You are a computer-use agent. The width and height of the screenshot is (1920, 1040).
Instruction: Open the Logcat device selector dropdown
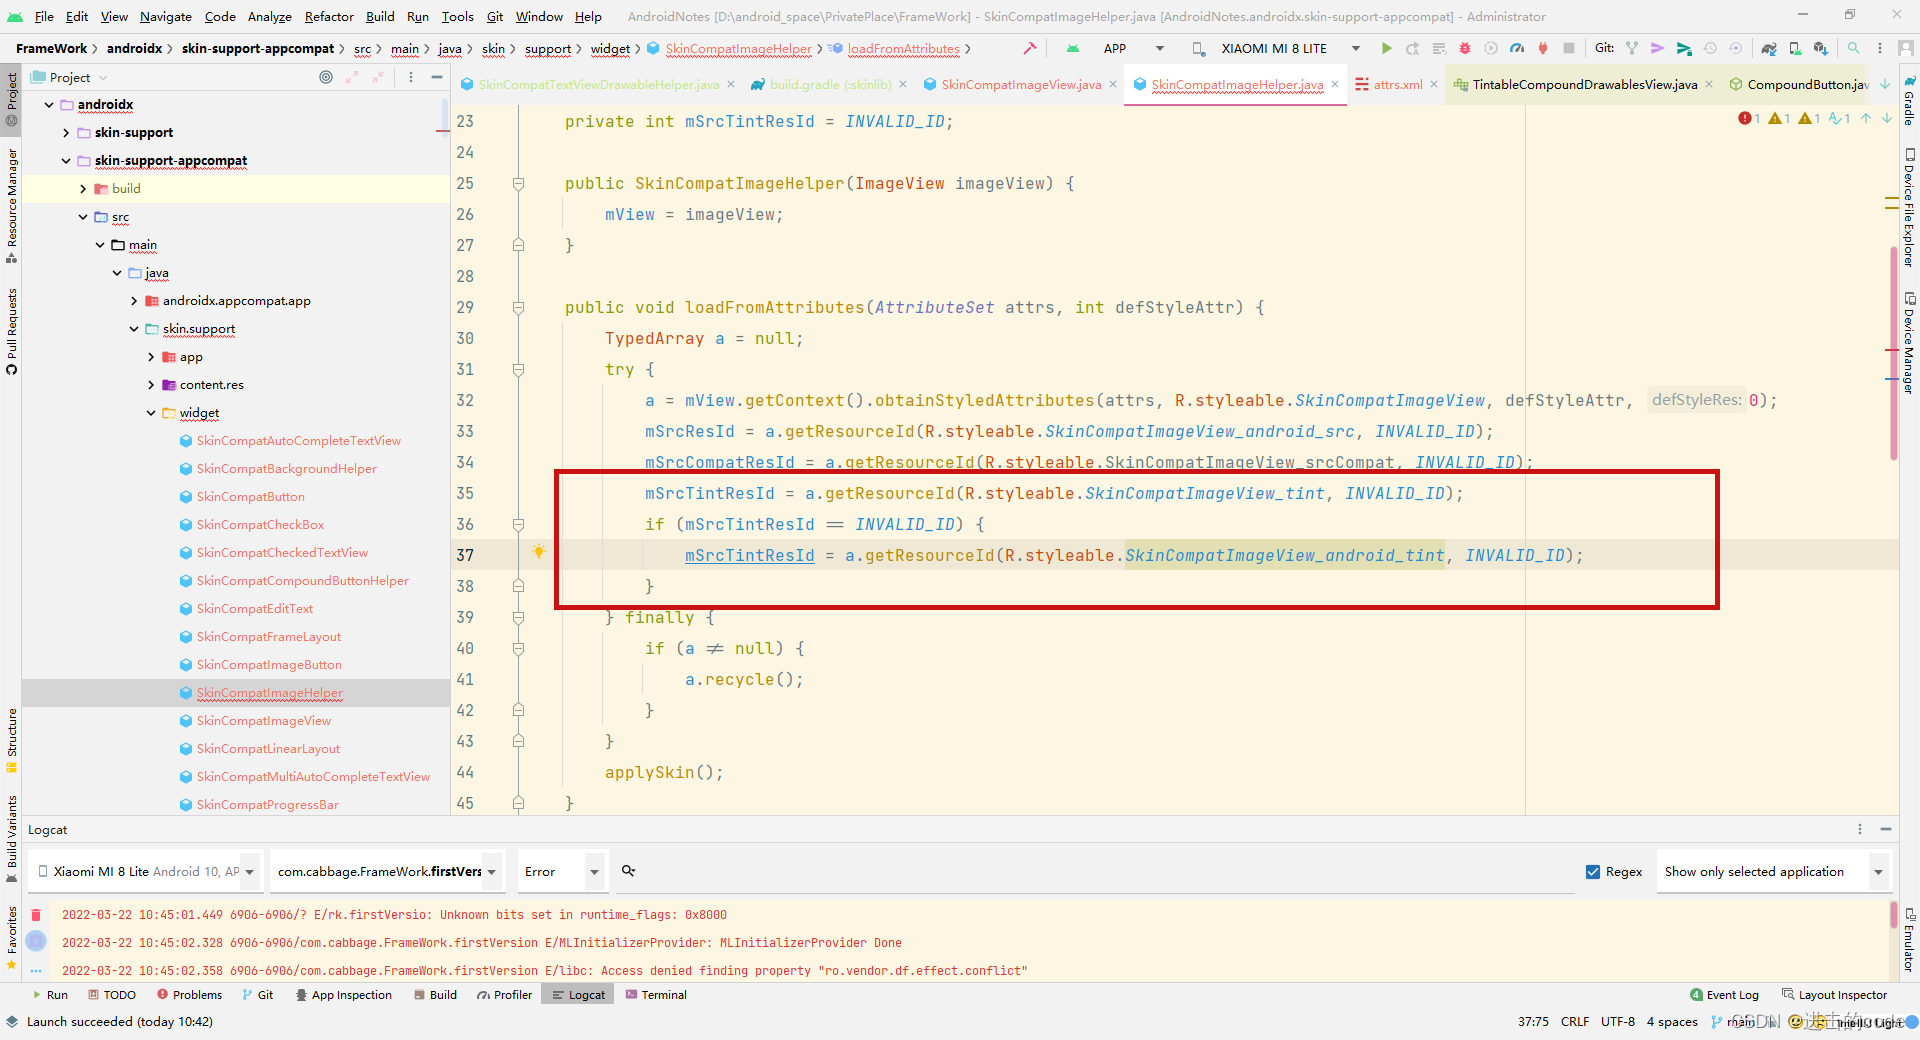click(145, 872)
